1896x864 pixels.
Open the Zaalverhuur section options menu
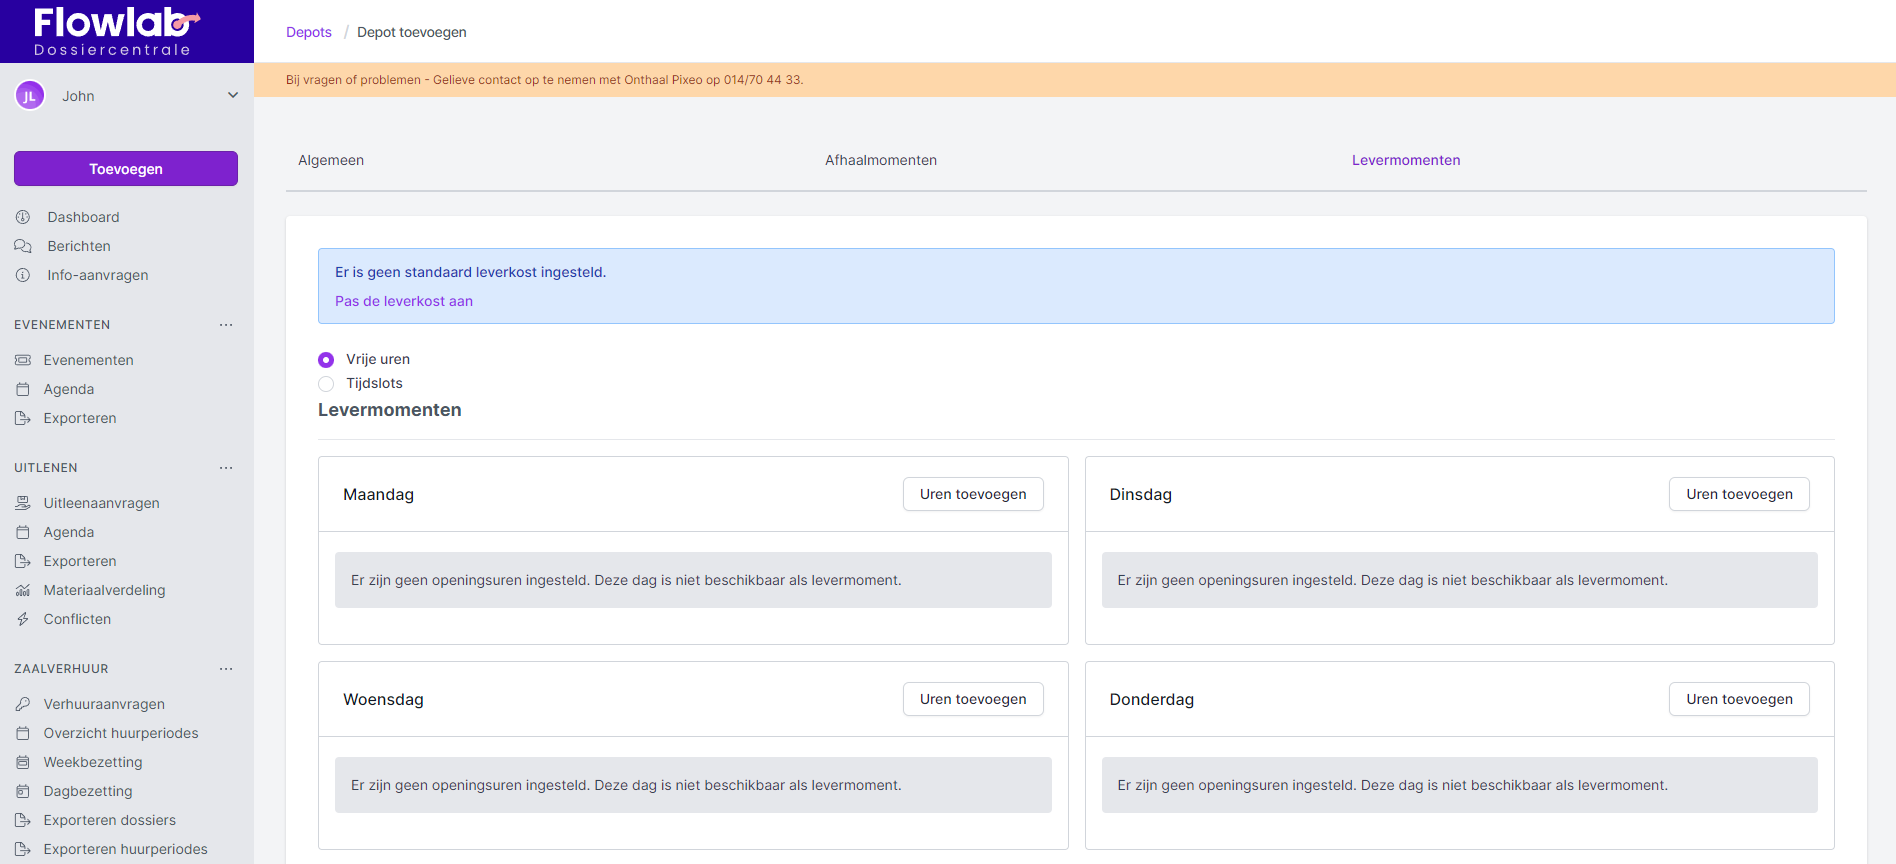(226, 669)
